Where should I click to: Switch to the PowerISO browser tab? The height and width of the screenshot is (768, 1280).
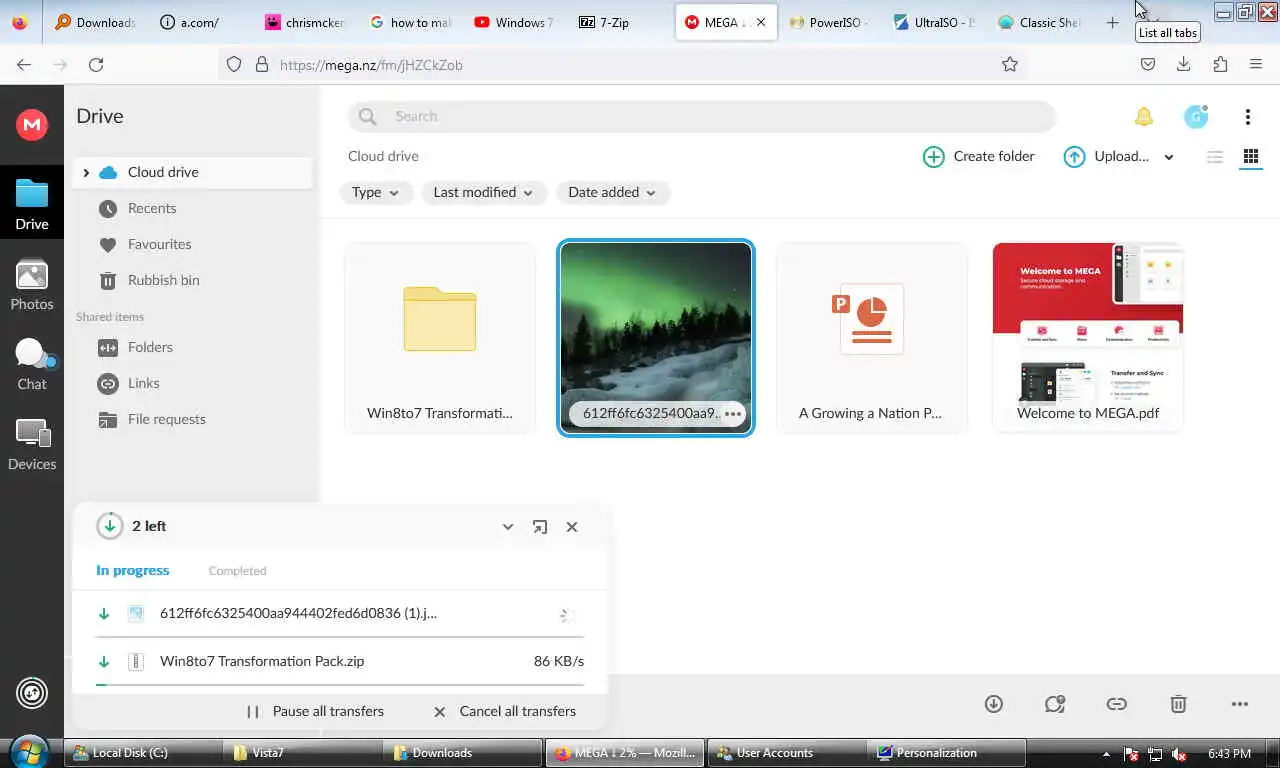click(830, 22)
